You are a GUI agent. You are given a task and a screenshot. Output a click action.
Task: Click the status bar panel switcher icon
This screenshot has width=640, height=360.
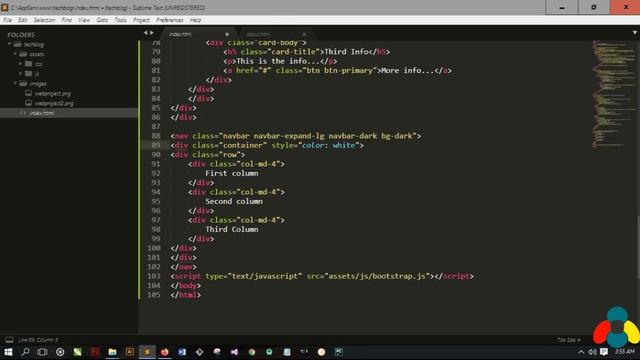coord(9,340)
